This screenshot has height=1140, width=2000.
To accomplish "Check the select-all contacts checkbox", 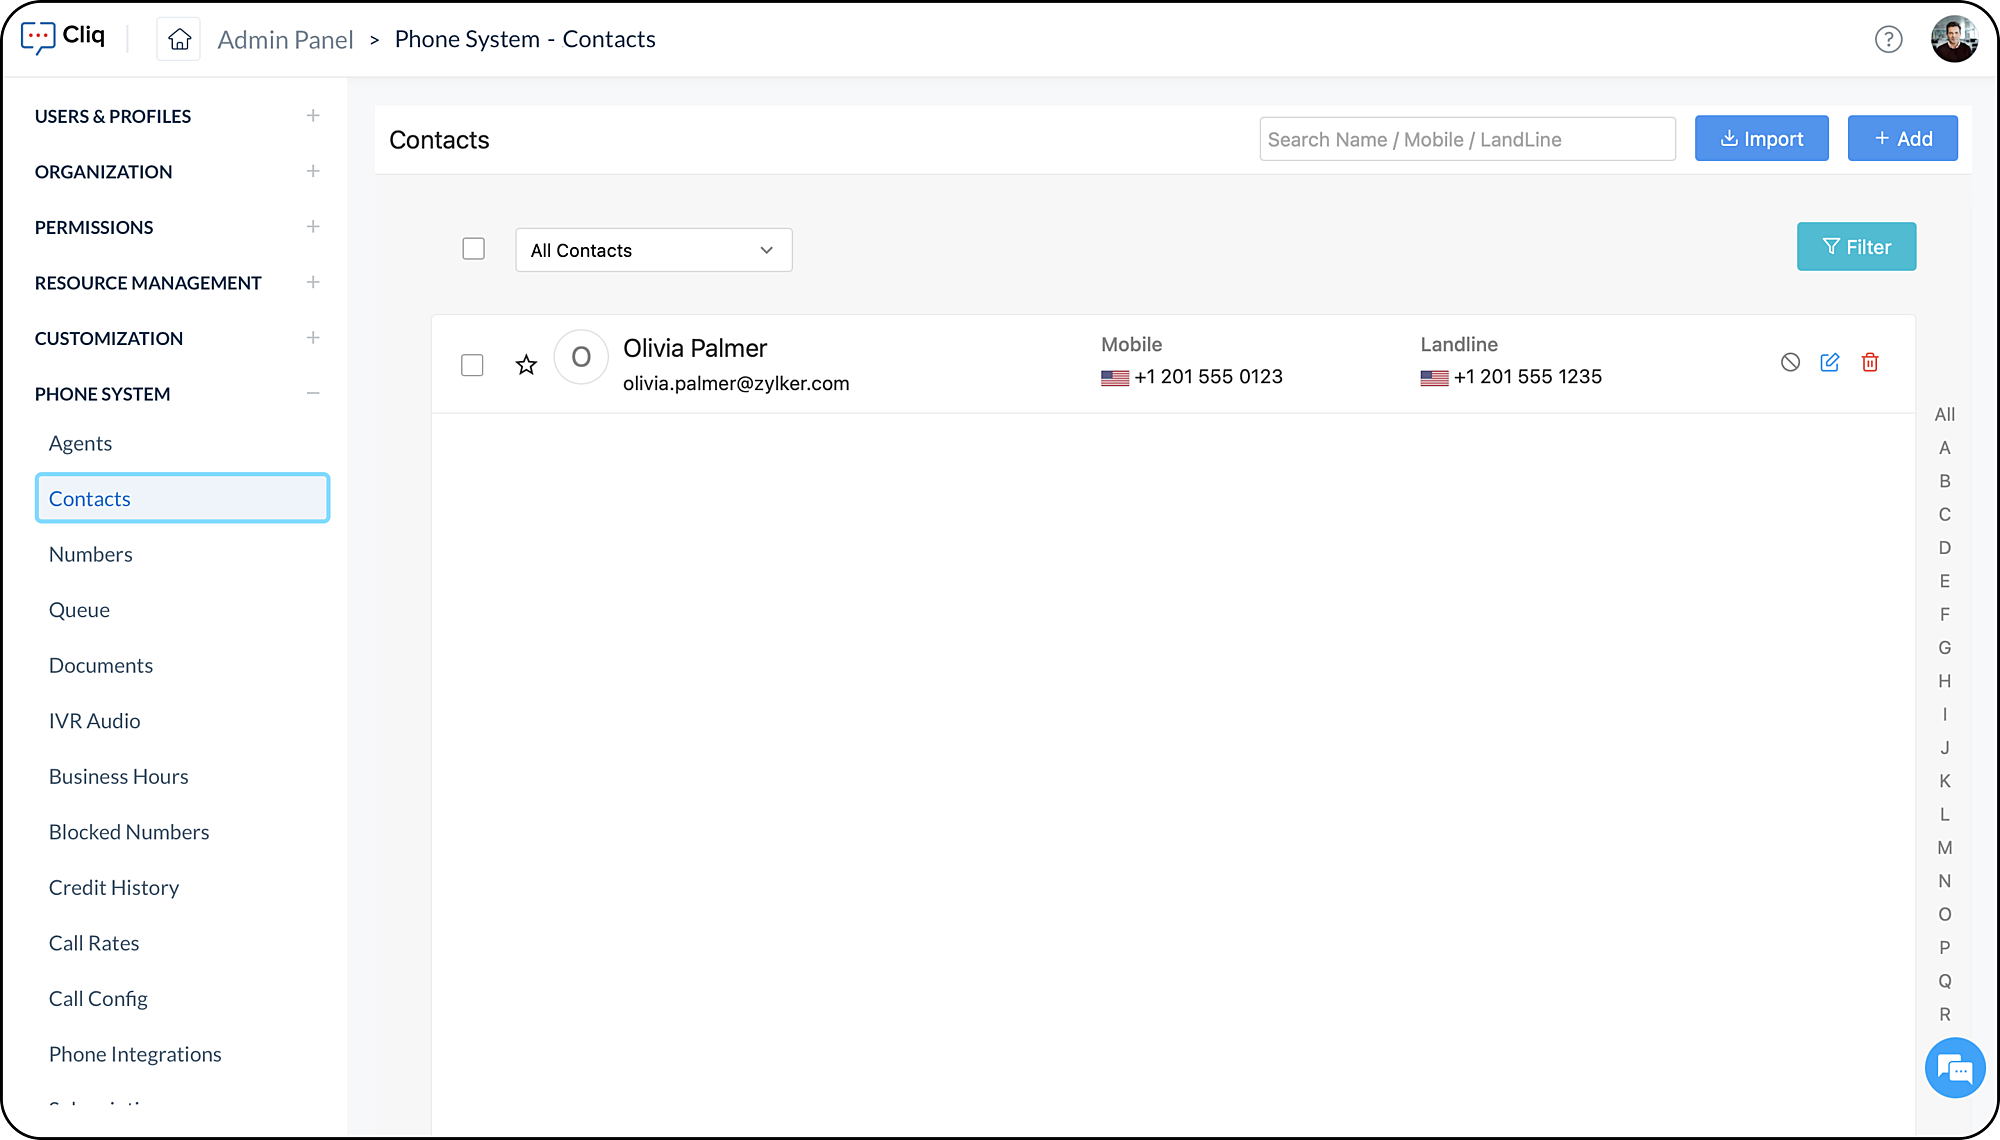I will (473, 249).
